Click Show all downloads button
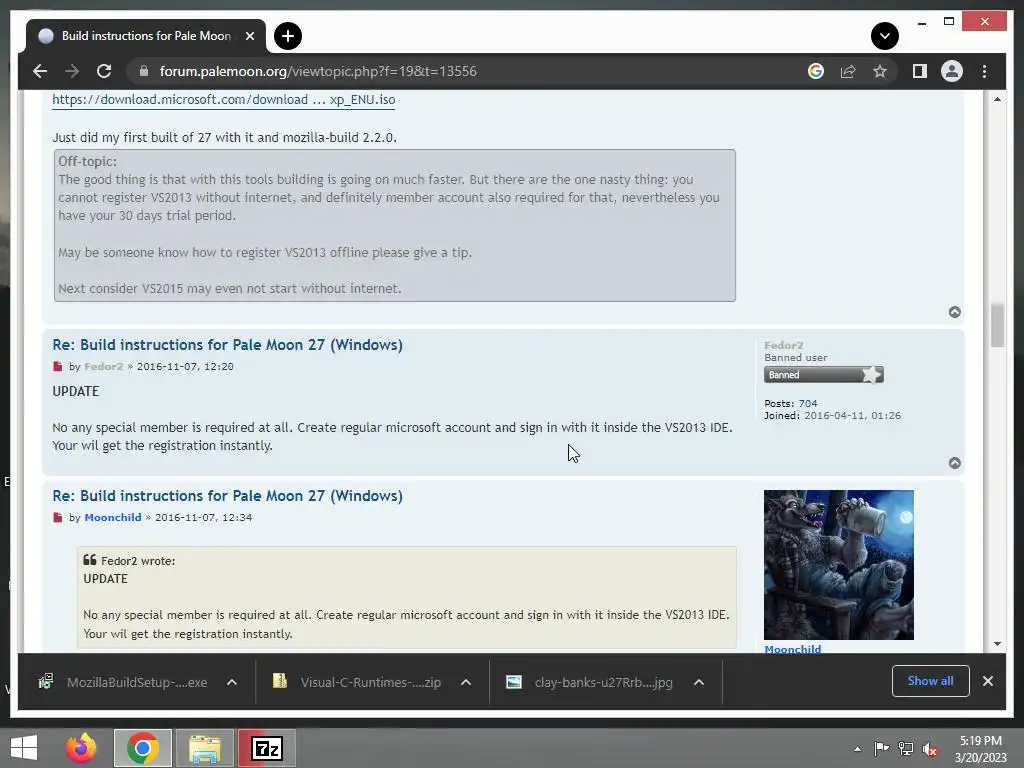The image size is (1024, 768). click(930, 681)
